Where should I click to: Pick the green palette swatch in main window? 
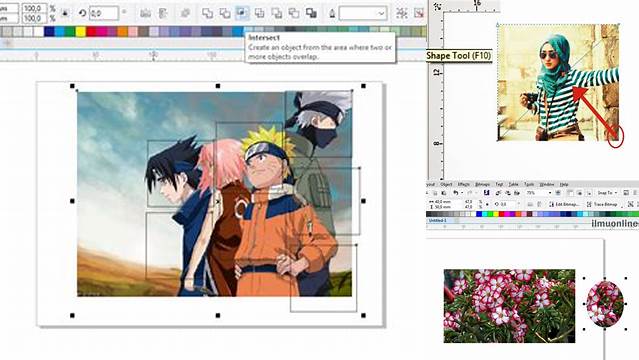(70, 31)
